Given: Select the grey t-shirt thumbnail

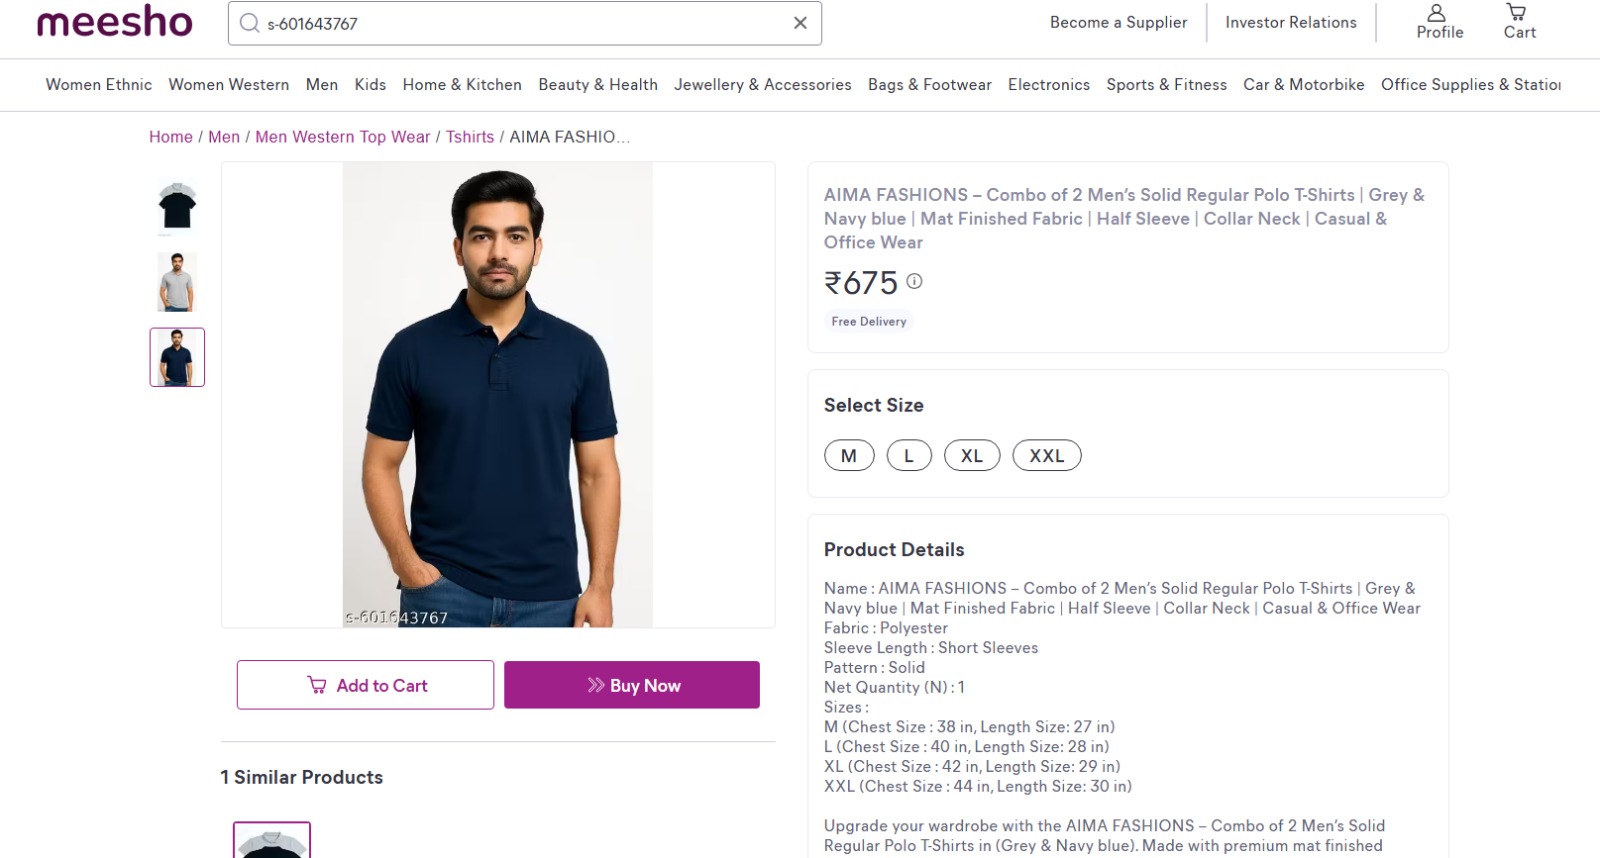Looking at the screenshot, I should click(x=176, y=281).
